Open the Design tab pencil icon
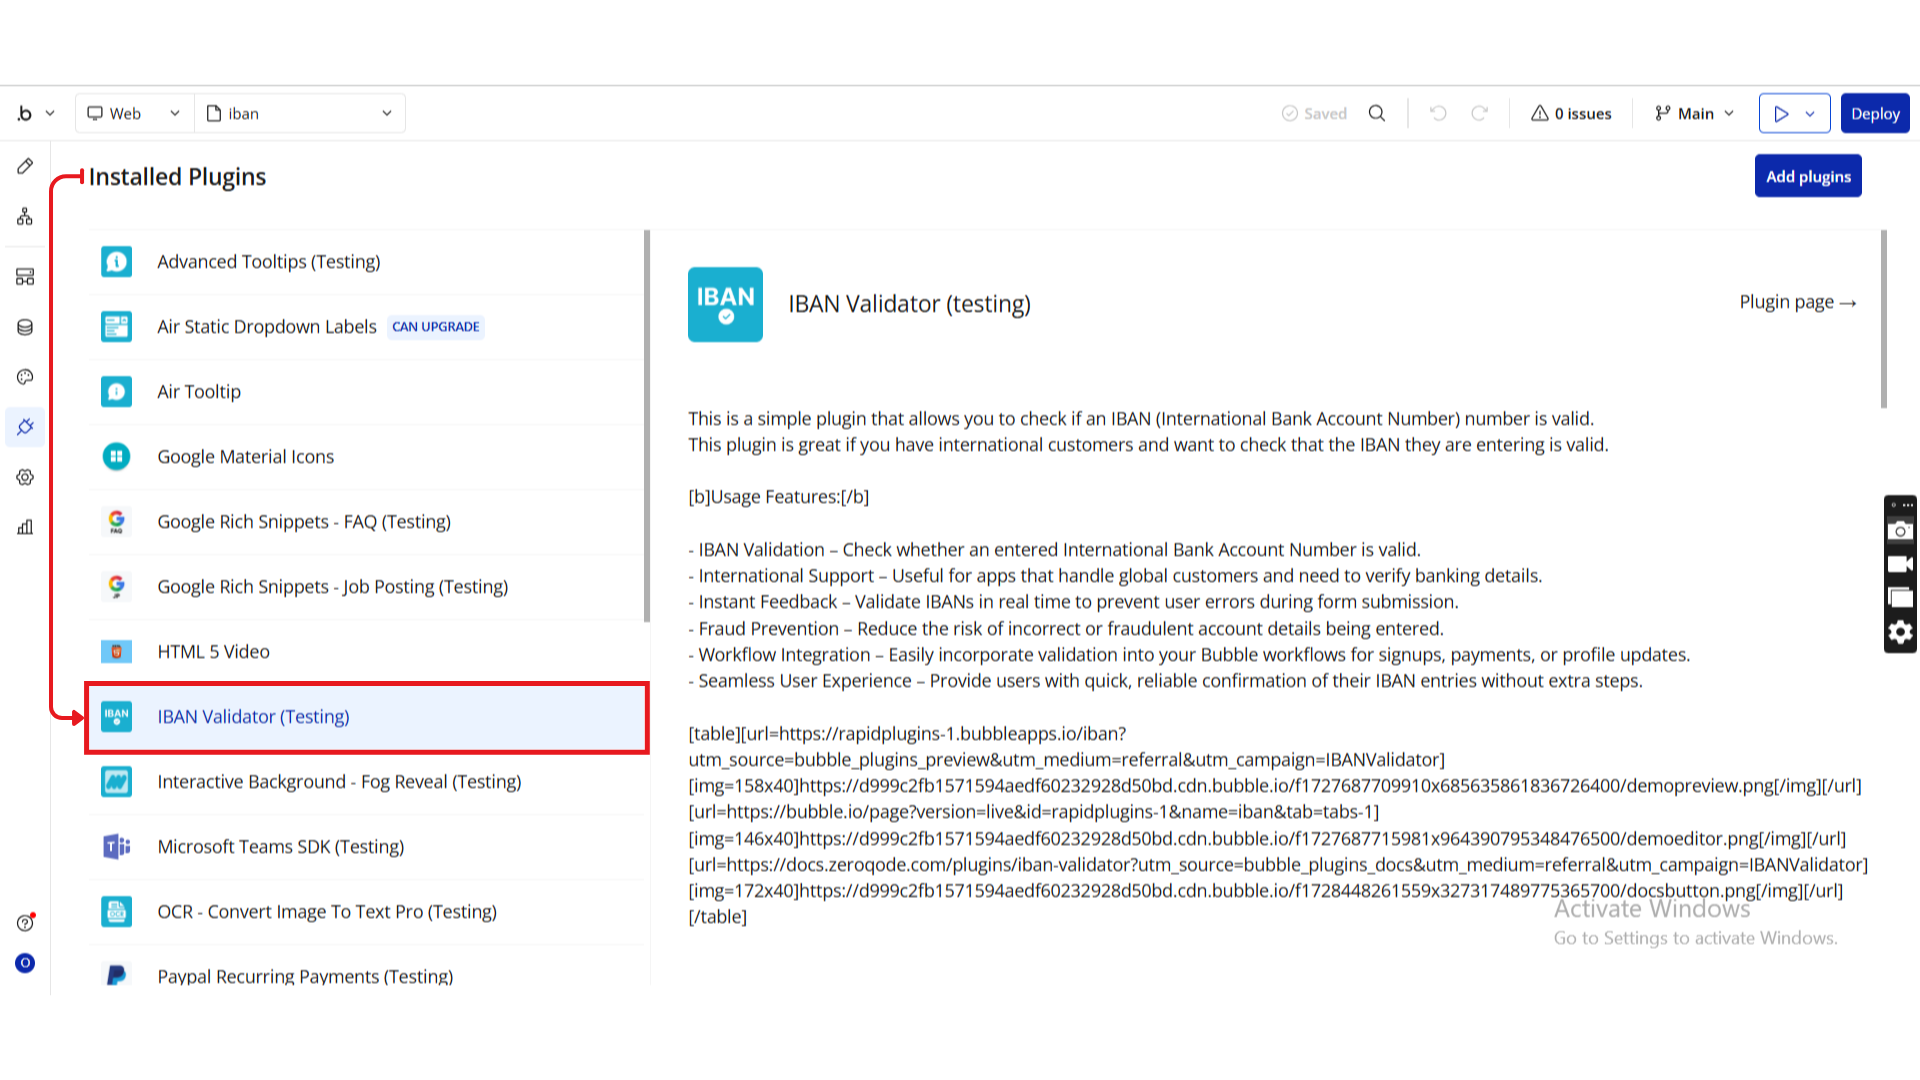Viewport: 1920px width, 1080px height. tap(25, 166)
